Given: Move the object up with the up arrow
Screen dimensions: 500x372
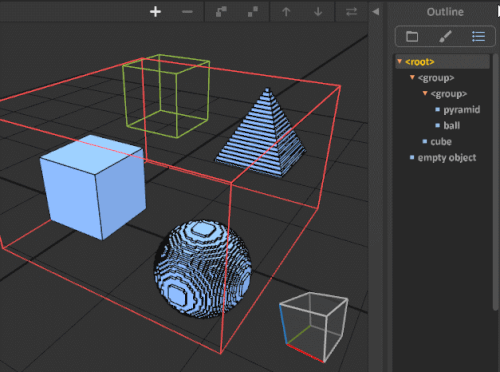Looking at the screenshot, I should [286, 12].
